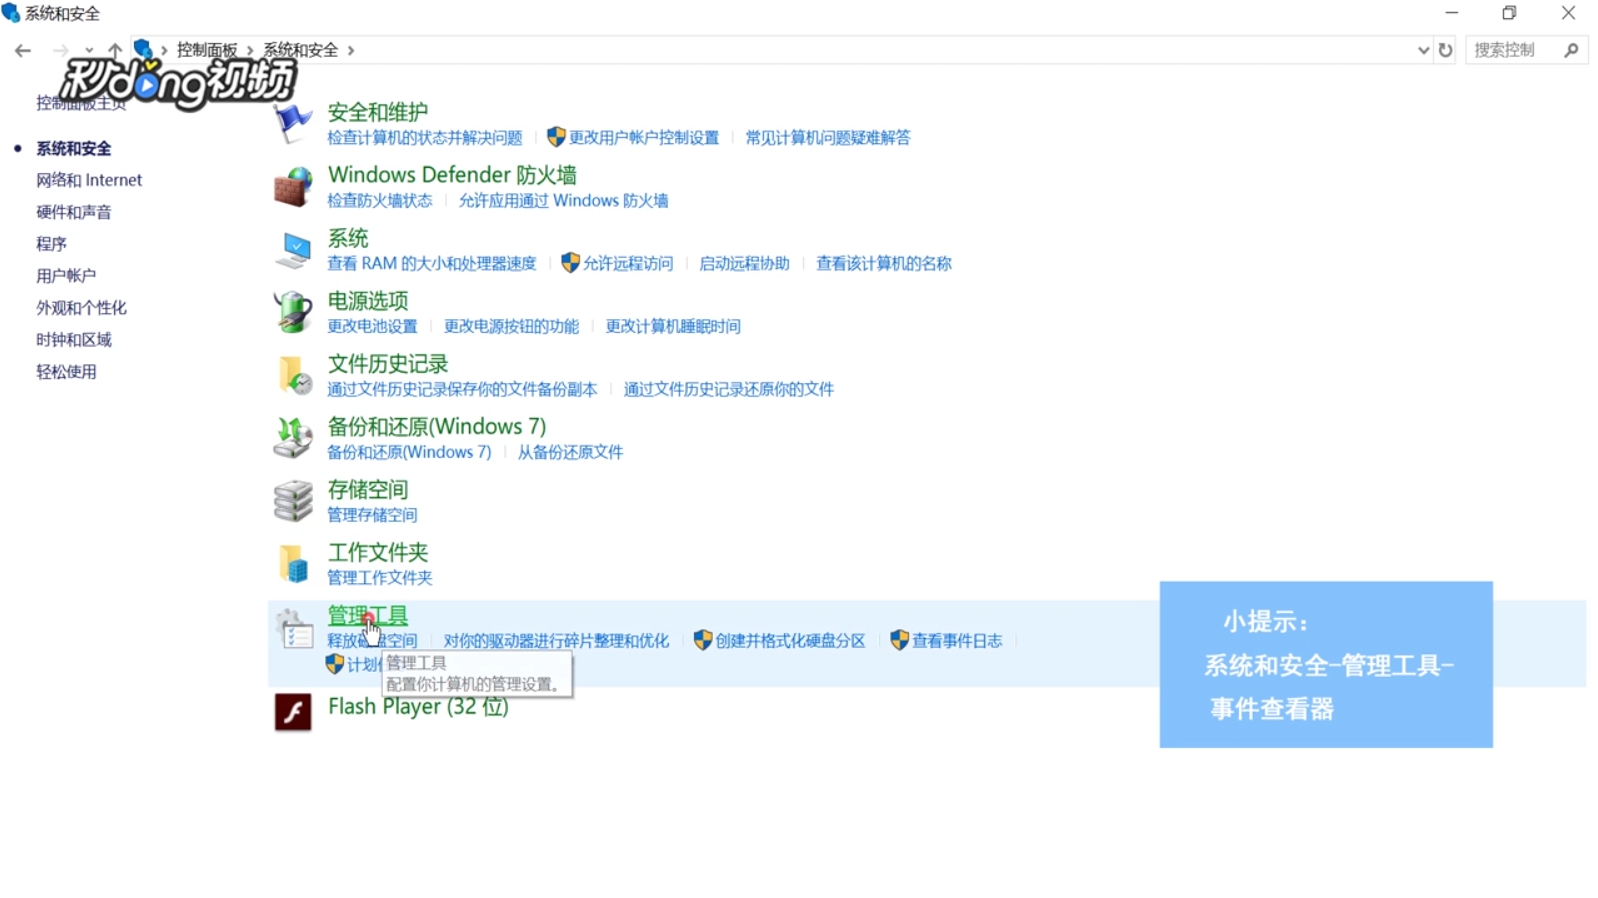Click the shield icon beside 创建并格式化硬盘分区
This screenshot has height=898, width=1598.
pyautogui.click(x=702, y=640)
